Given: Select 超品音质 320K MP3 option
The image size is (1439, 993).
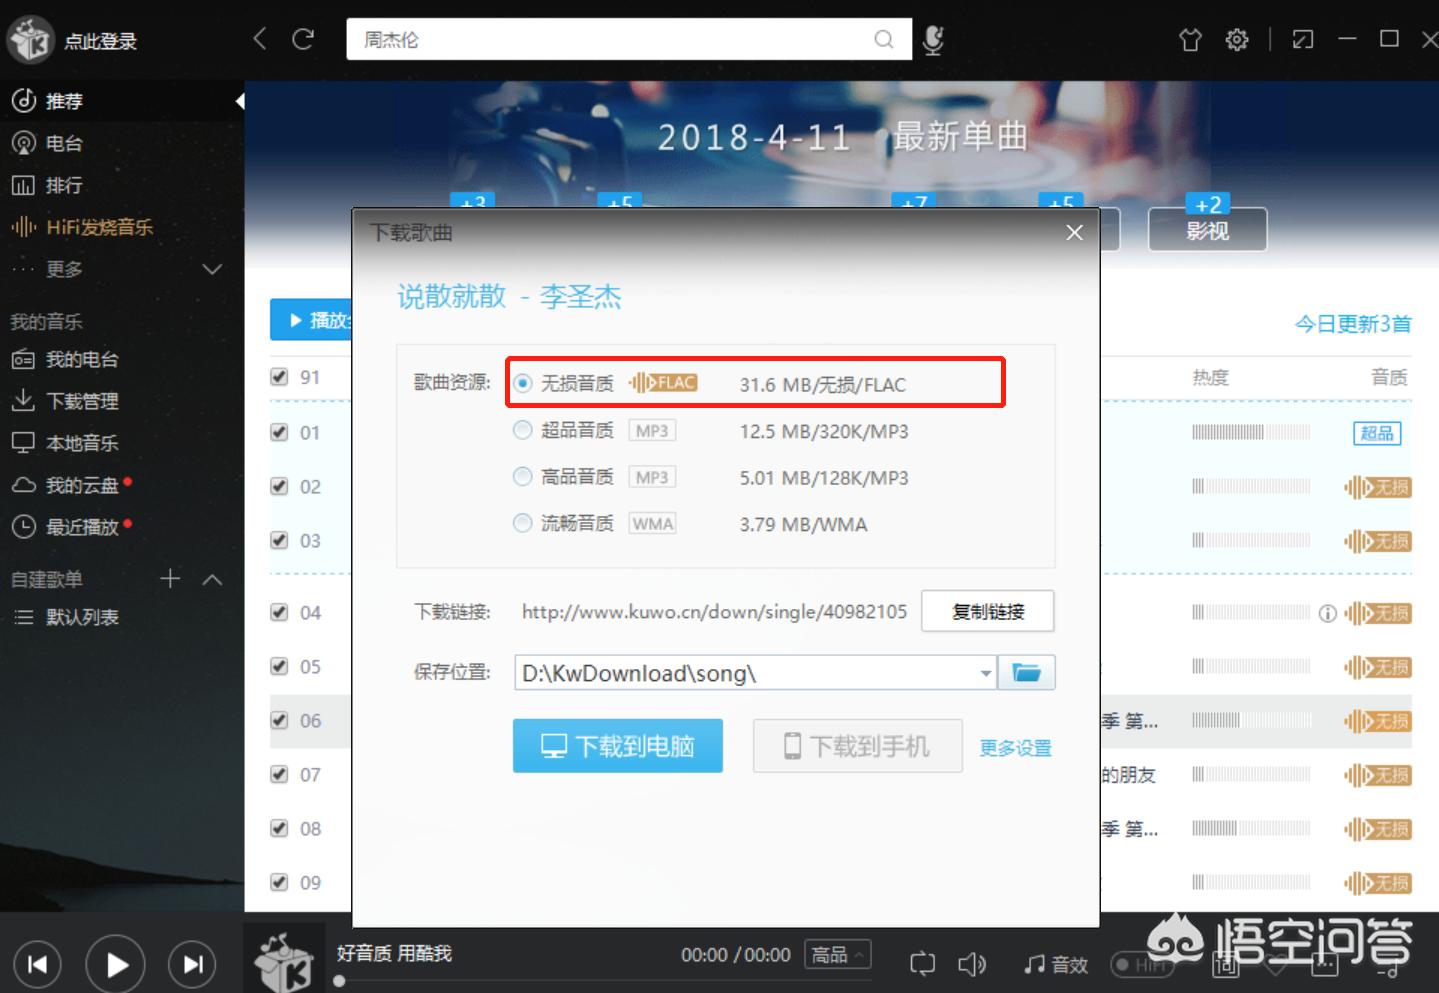Looking at the screenshot, I should click(x=522, y=430).
